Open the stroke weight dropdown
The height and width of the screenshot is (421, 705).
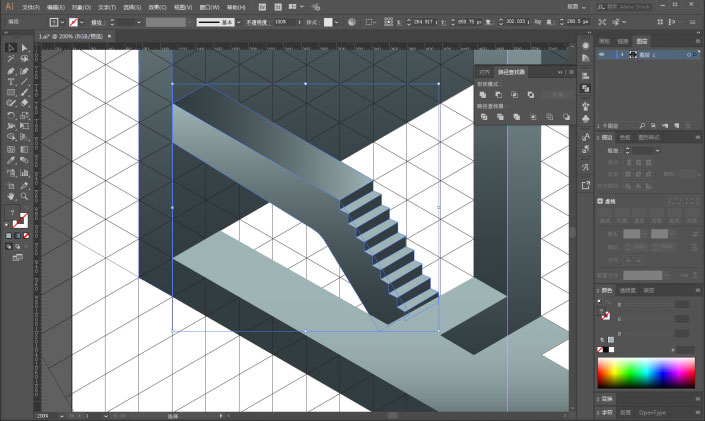[x=138, y=22]
